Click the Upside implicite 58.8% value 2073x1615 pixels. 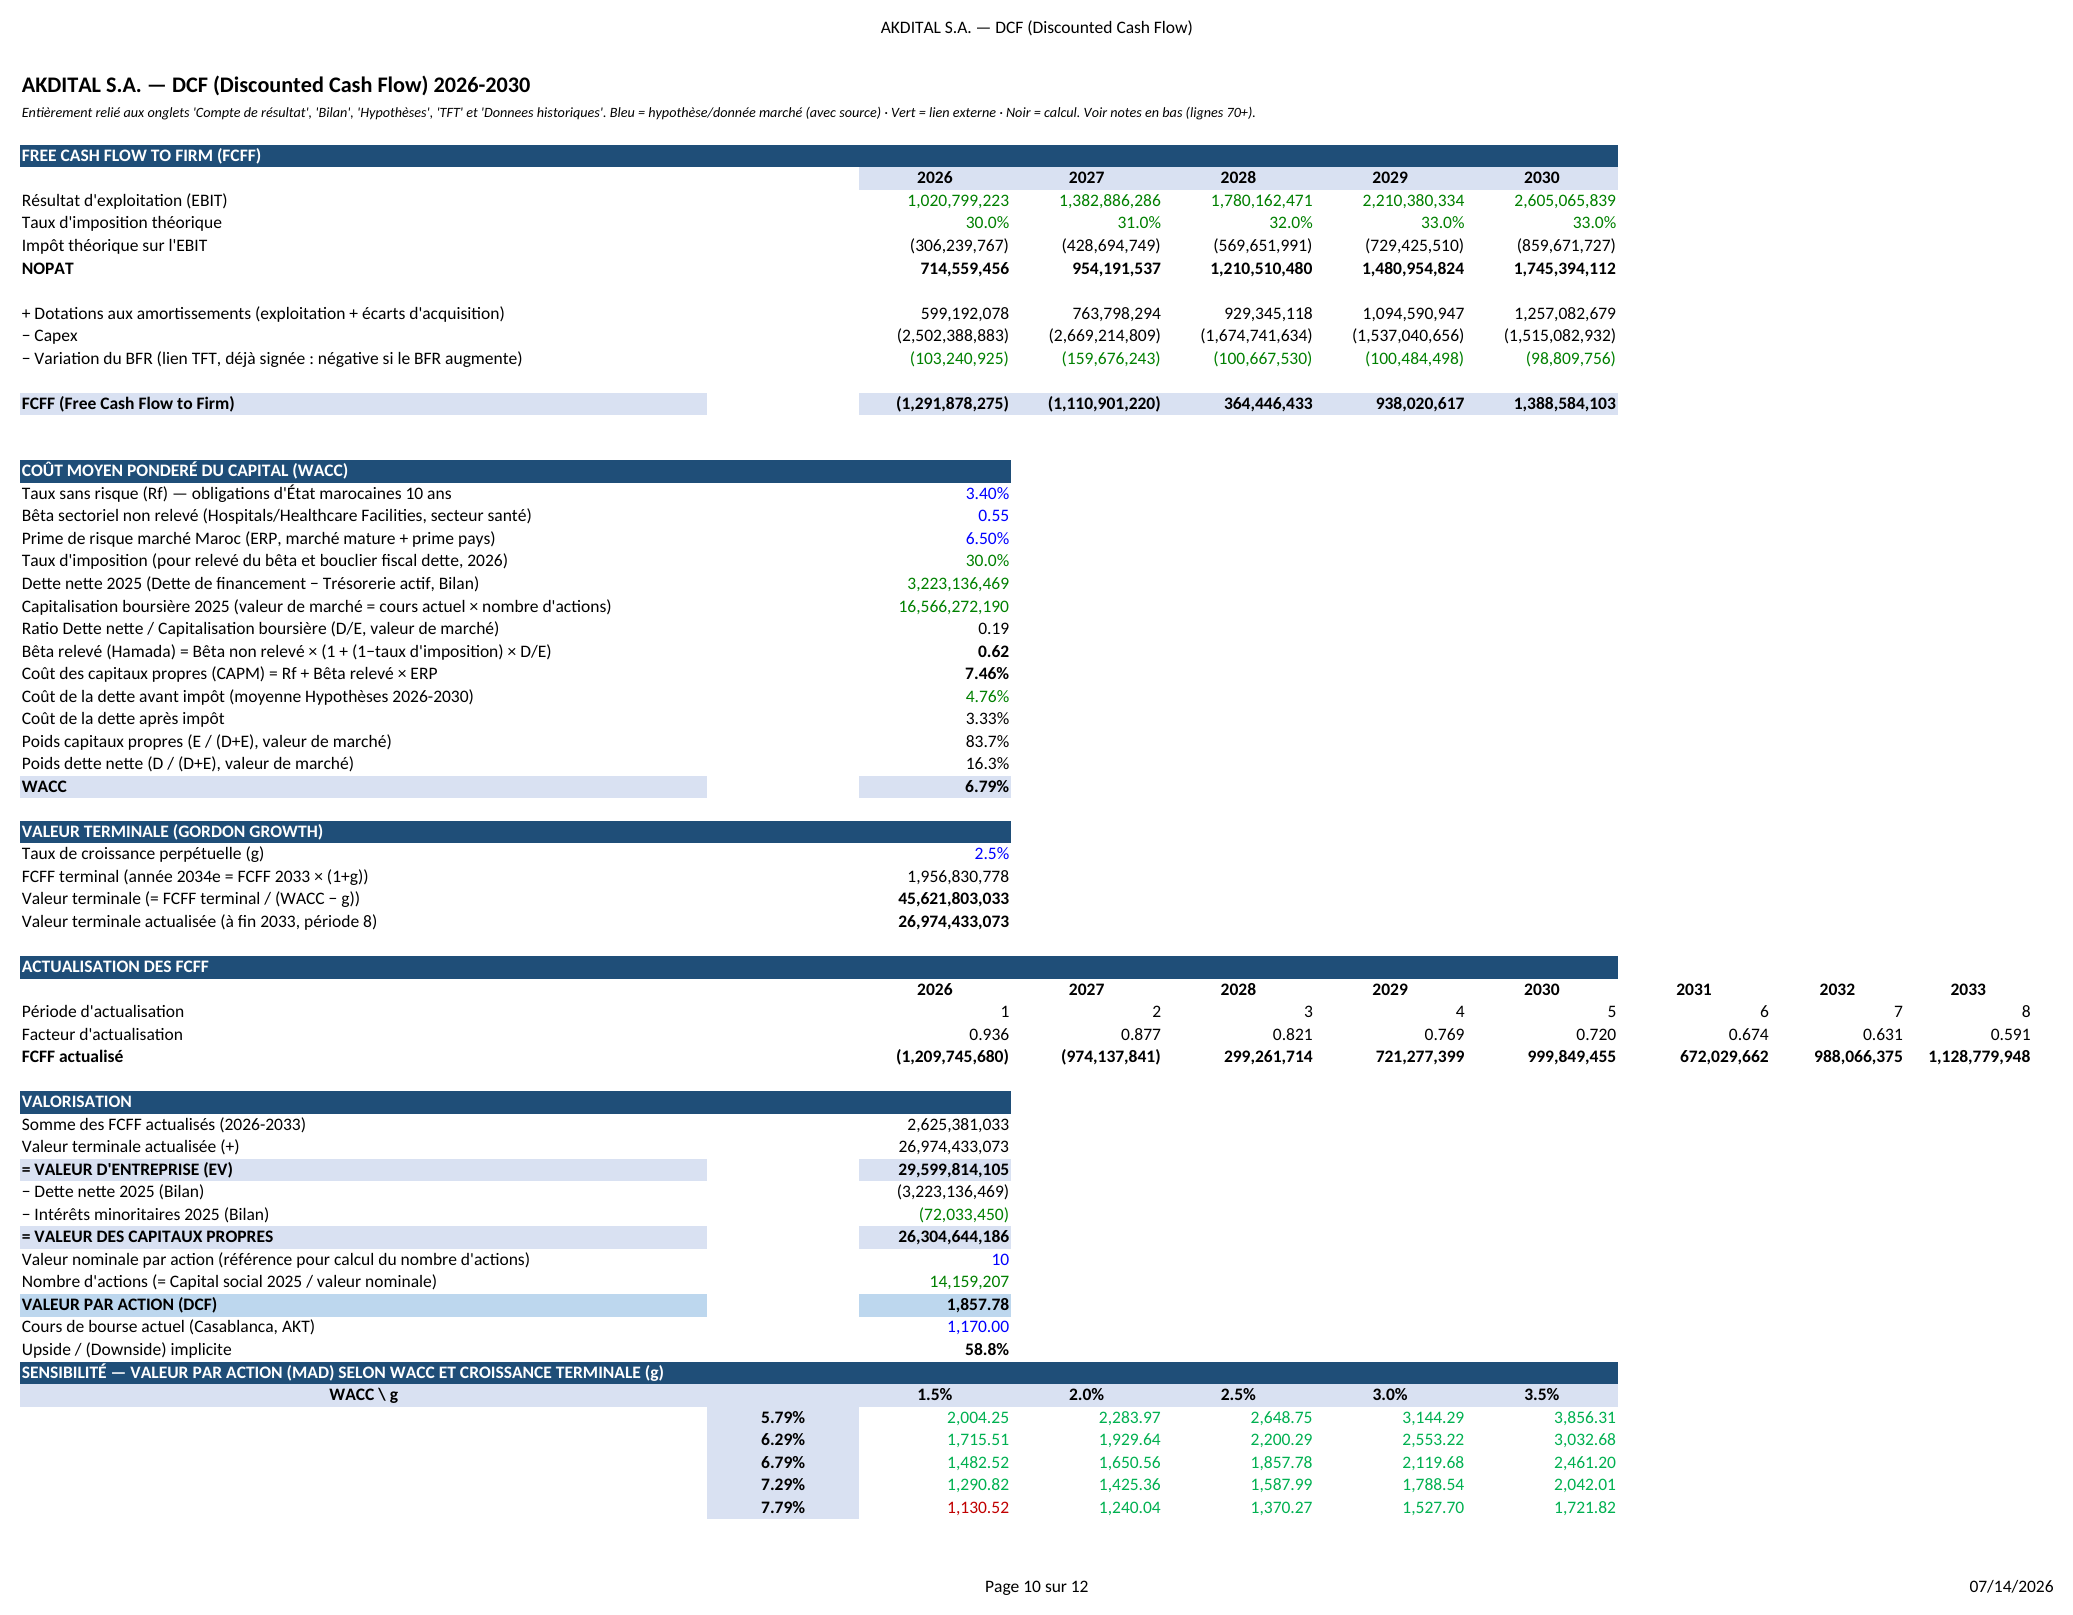(986, 1350)
